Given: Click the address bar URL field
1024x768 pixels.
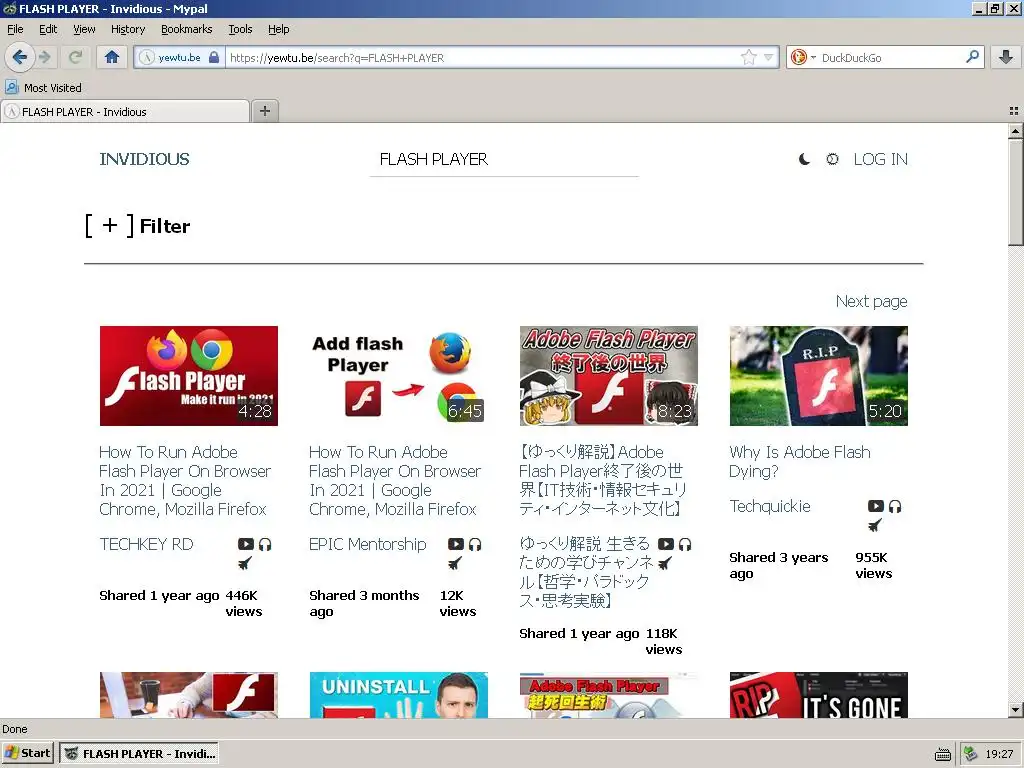Looking at the screenshot, I should click(483, 57).
